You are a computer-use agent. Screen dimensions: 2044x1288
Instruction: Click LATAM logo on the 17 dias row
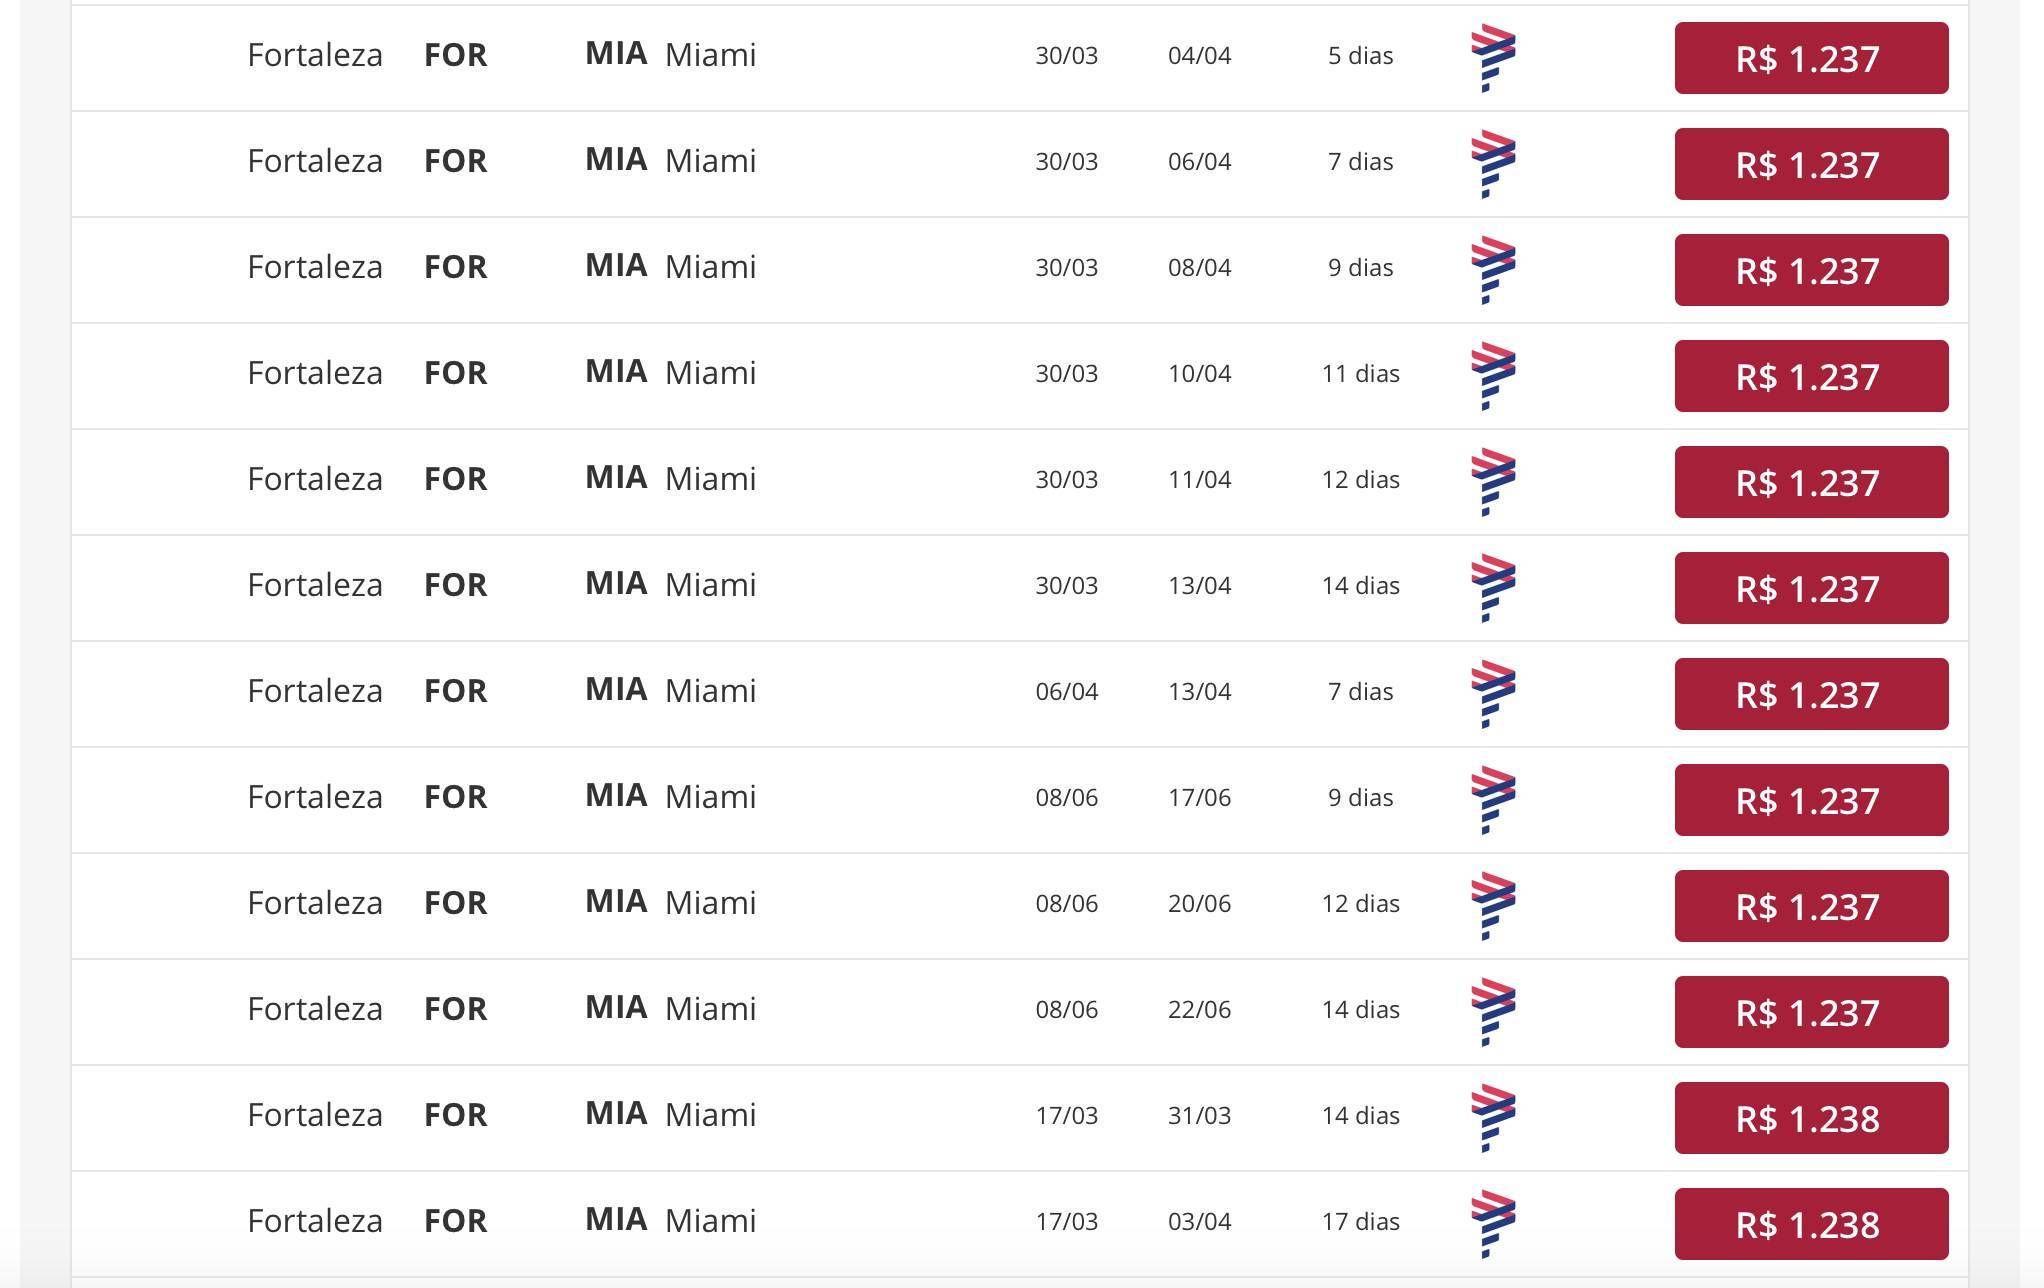1493,1224
